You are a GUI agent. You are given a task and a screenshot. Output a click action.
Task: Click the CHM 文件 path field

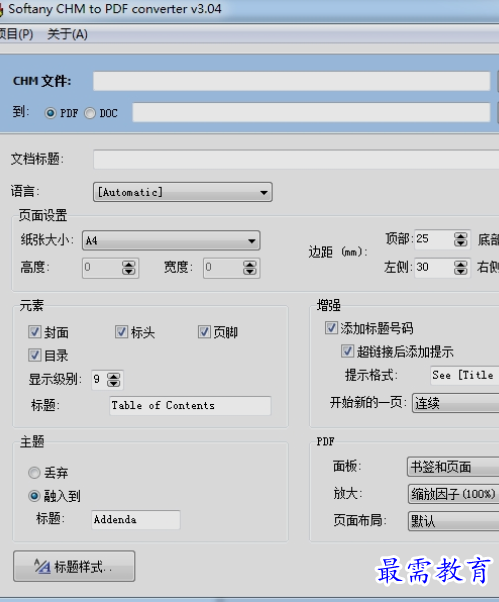point(292,81)
